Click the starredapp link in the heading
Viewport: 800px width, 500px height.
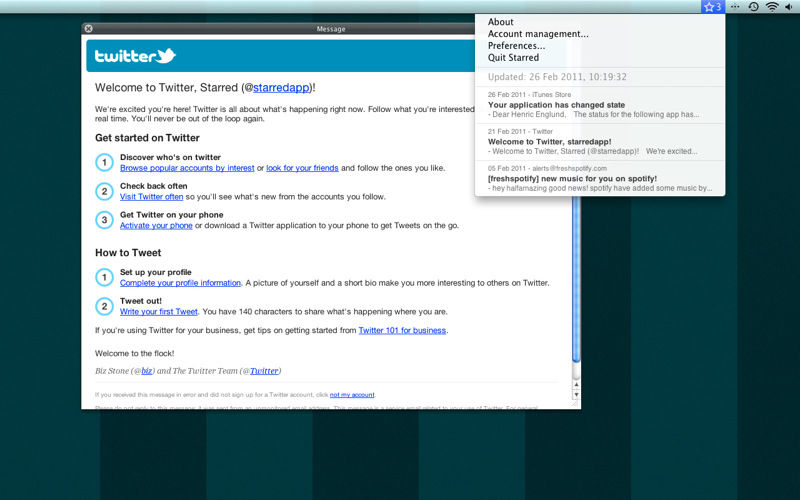click(281, 88)
